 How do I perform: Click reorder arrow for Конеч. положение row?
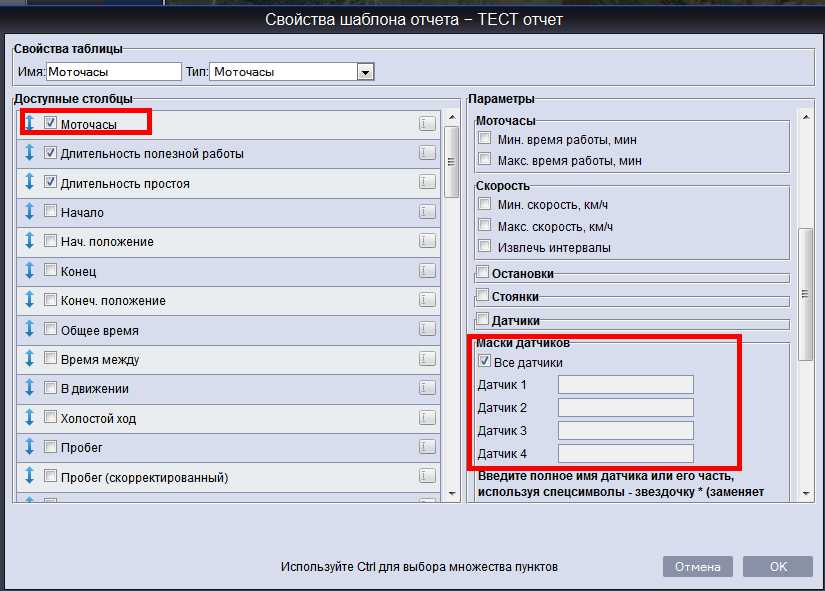(x=30, y=300)
